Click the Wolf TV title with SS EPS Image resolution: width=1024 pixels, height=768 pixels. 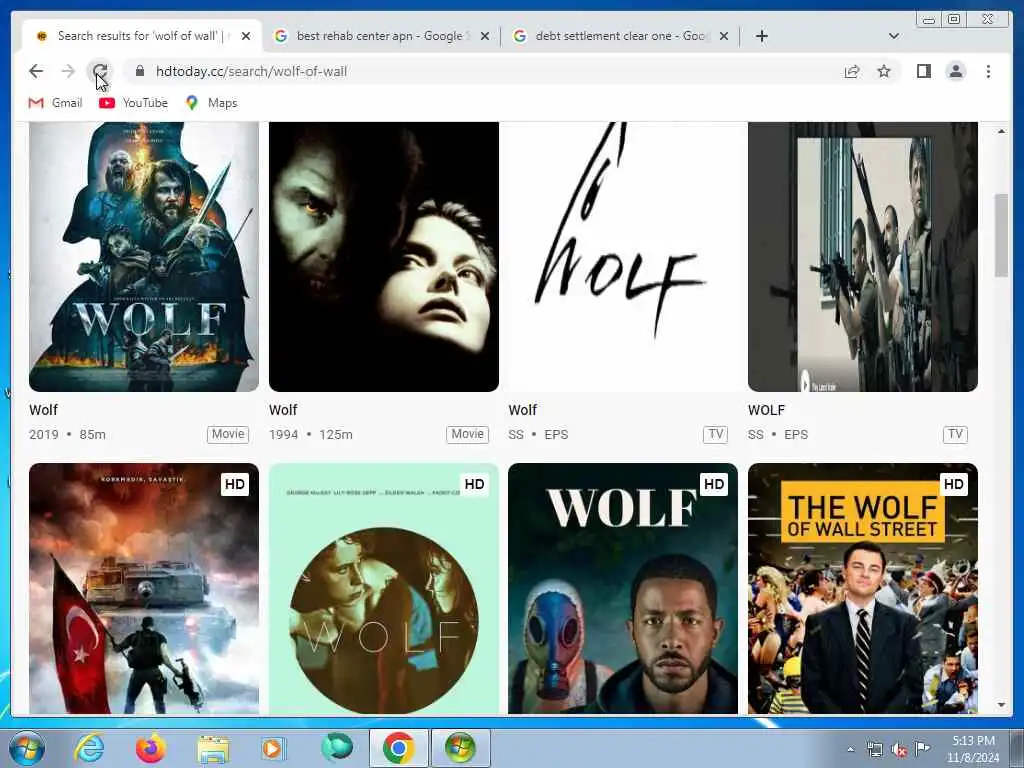(x=522, y=410)
